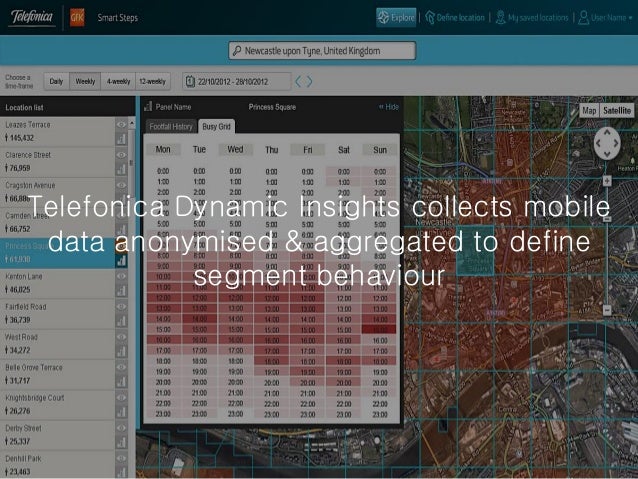
Task: Pan the map down
Action: [x=607, y=154]
